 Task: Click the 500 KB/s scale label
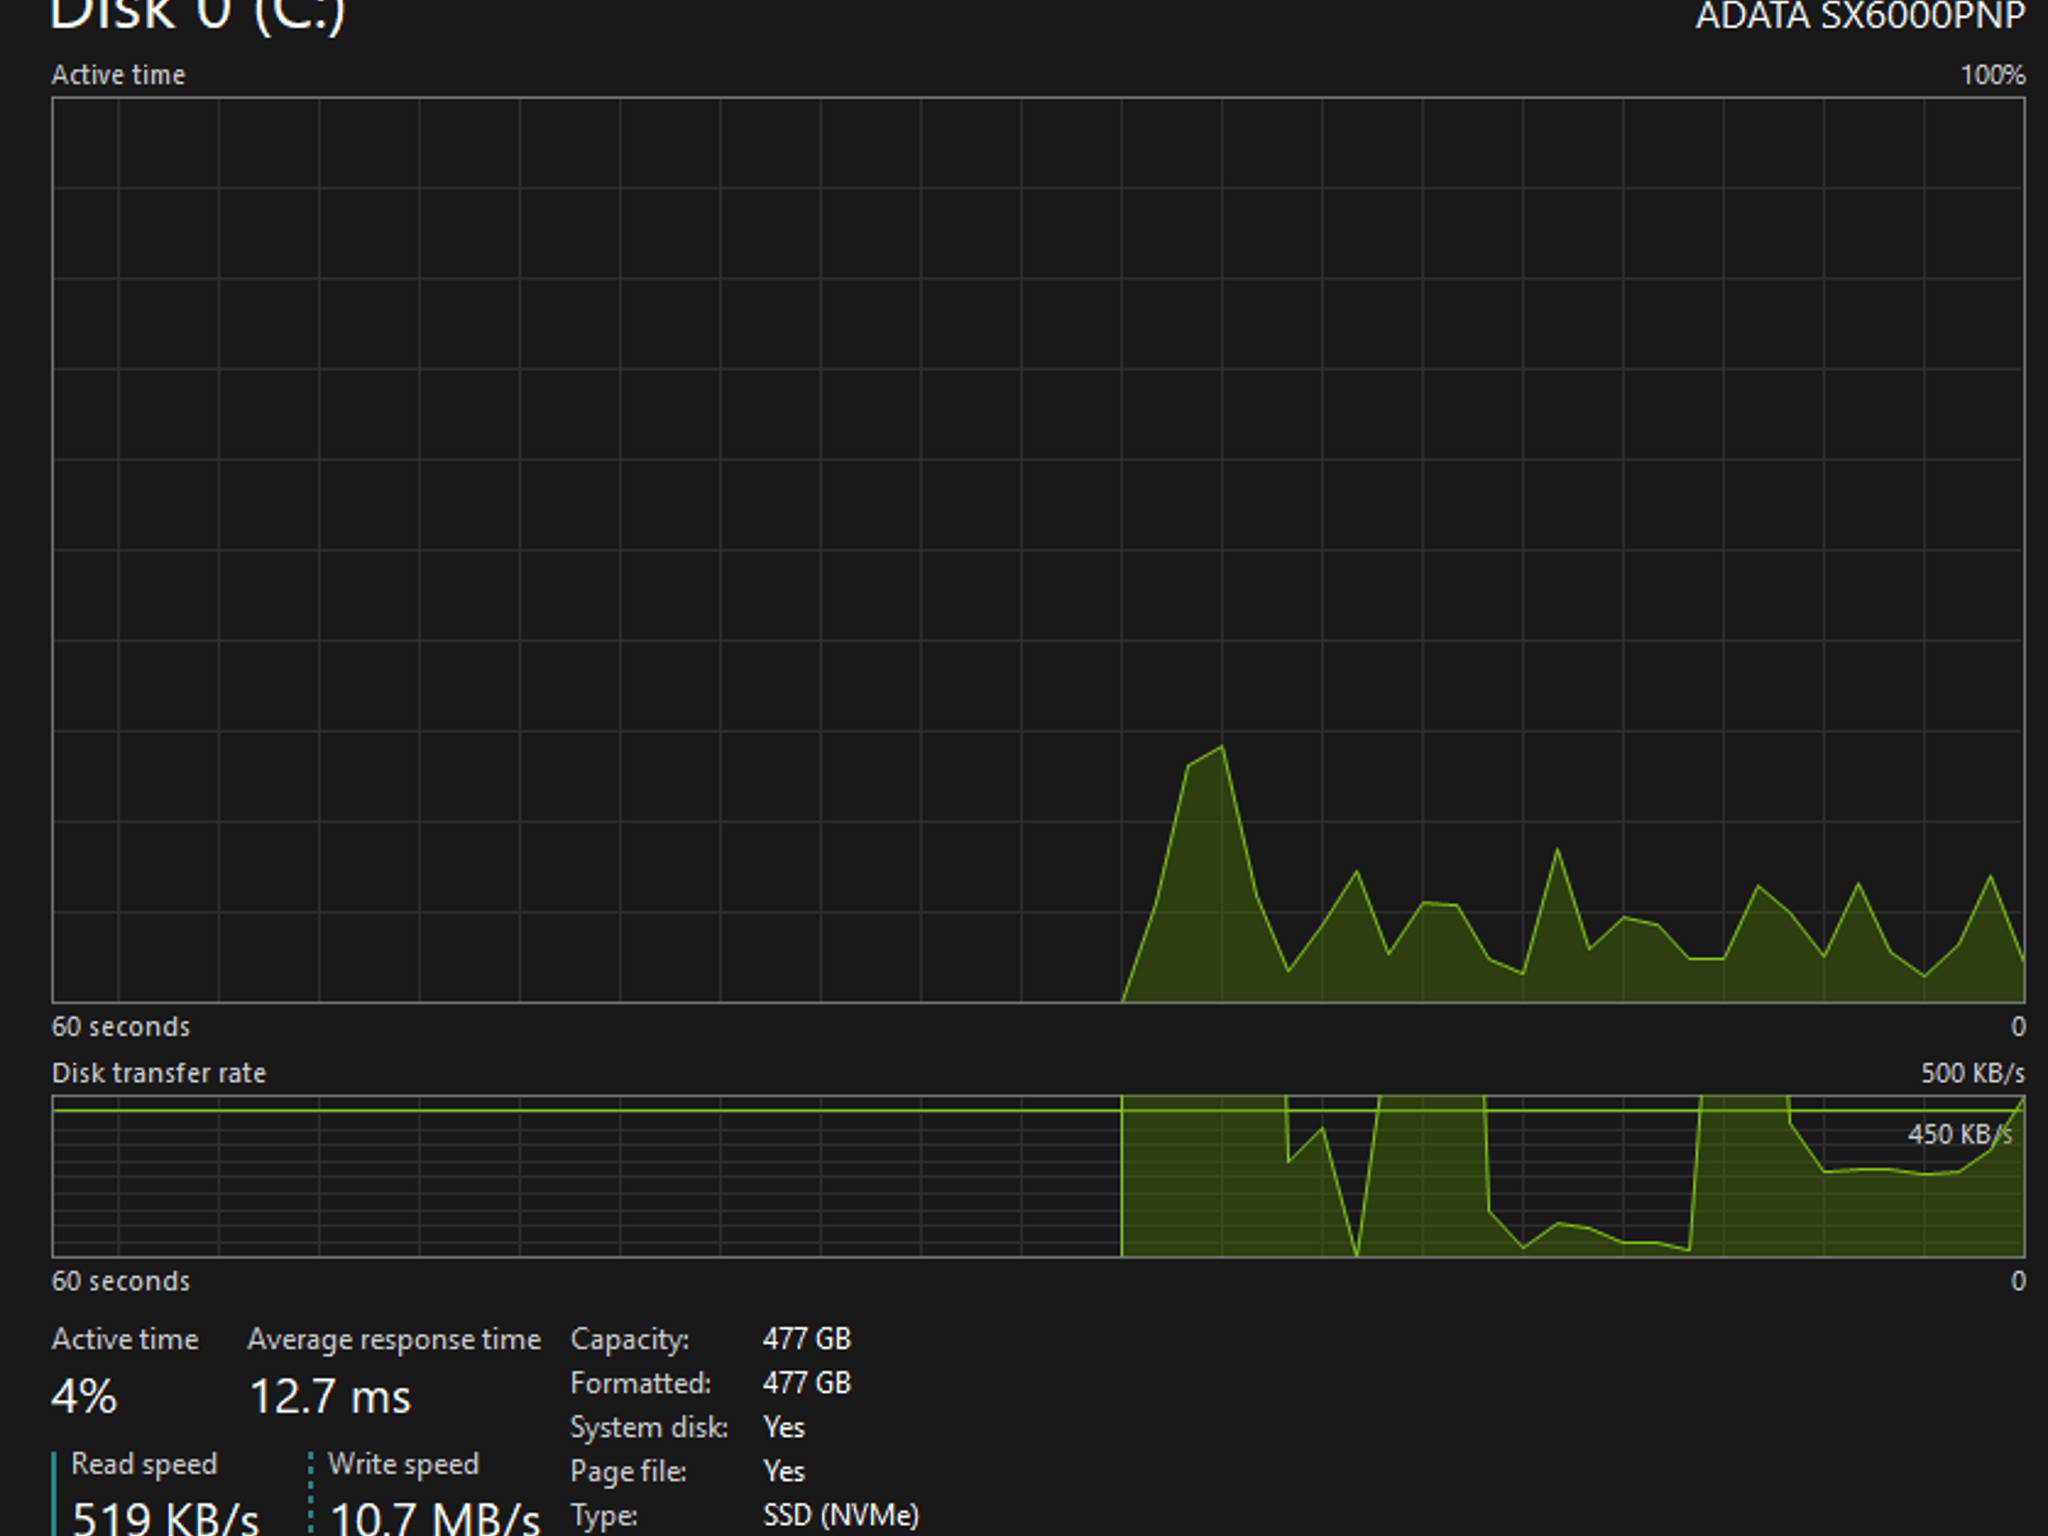coord(1972,1073)
